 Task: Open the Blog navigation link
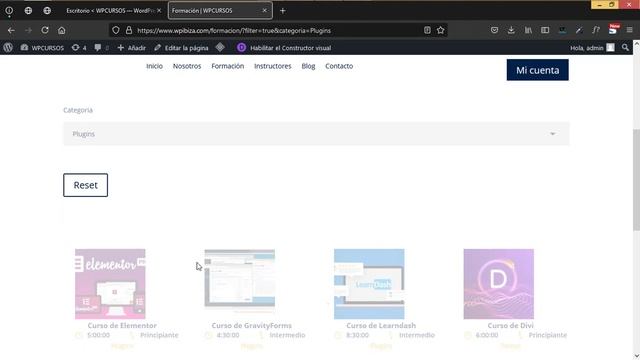[308, 66]
